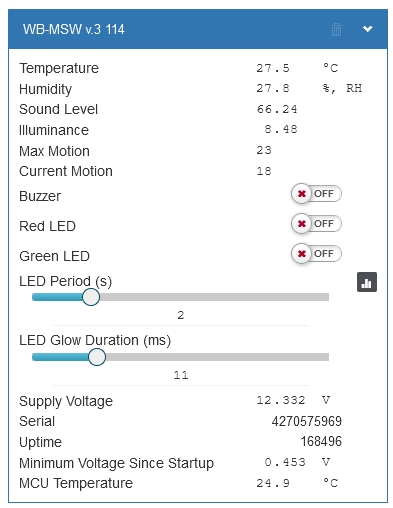The height and width of the screenshot is (508, 393).
Task: Click the Sound Level value 66.24
Action: click(277, 109)
